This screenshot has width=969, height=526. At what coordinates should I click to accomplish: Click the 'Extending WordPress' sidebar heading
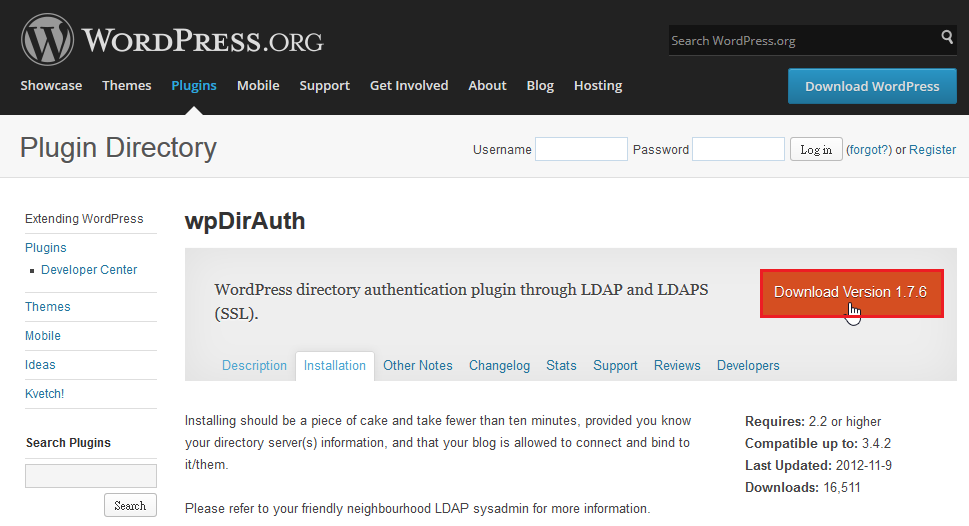(x=84, y=219)
